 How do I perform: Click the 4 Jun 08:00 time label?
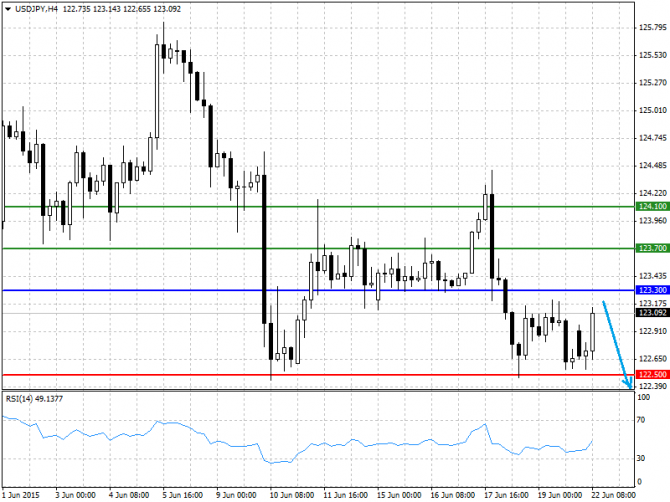[129, 495]
